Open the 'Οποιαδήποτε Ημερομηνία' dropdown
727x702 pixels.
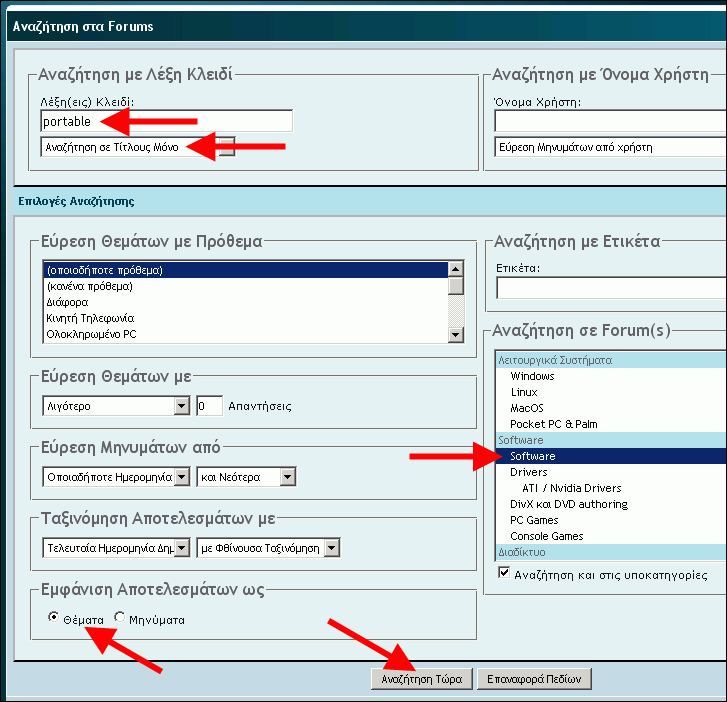(x=116, y=477)
